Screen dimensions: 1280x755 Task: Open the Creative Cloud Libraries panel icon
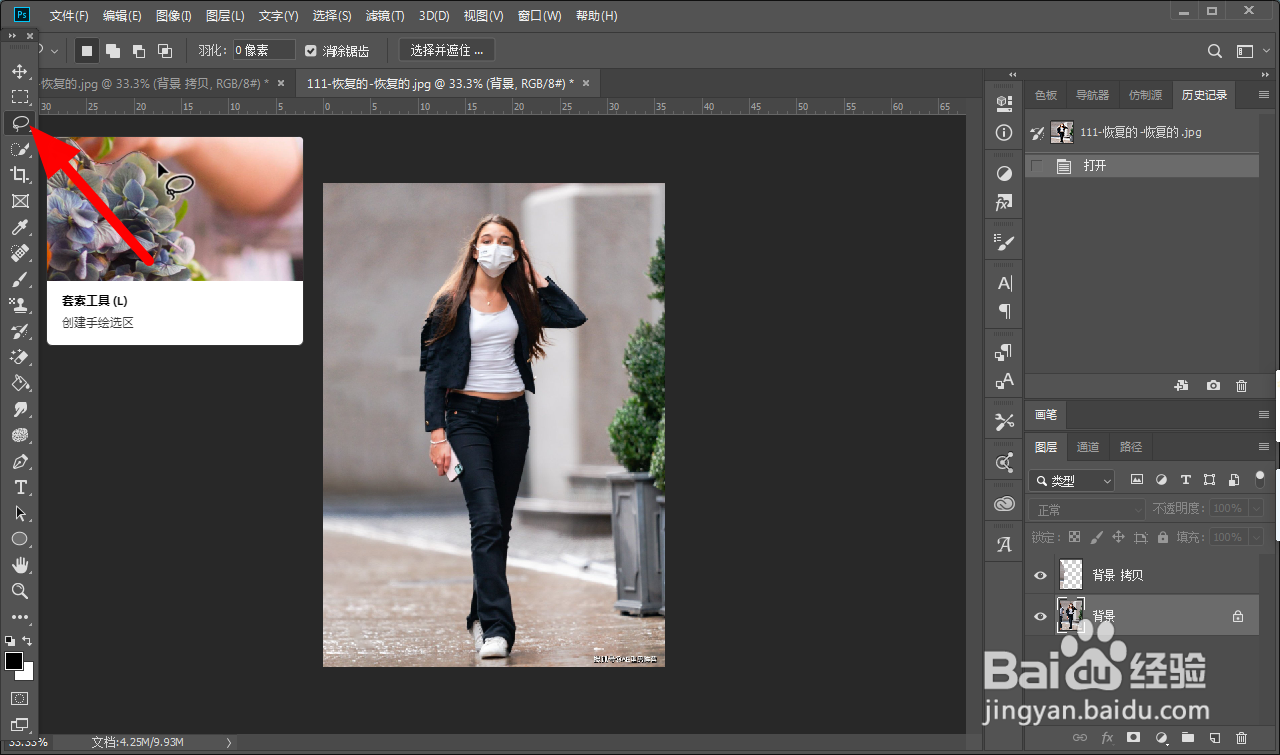point(1004,504)
